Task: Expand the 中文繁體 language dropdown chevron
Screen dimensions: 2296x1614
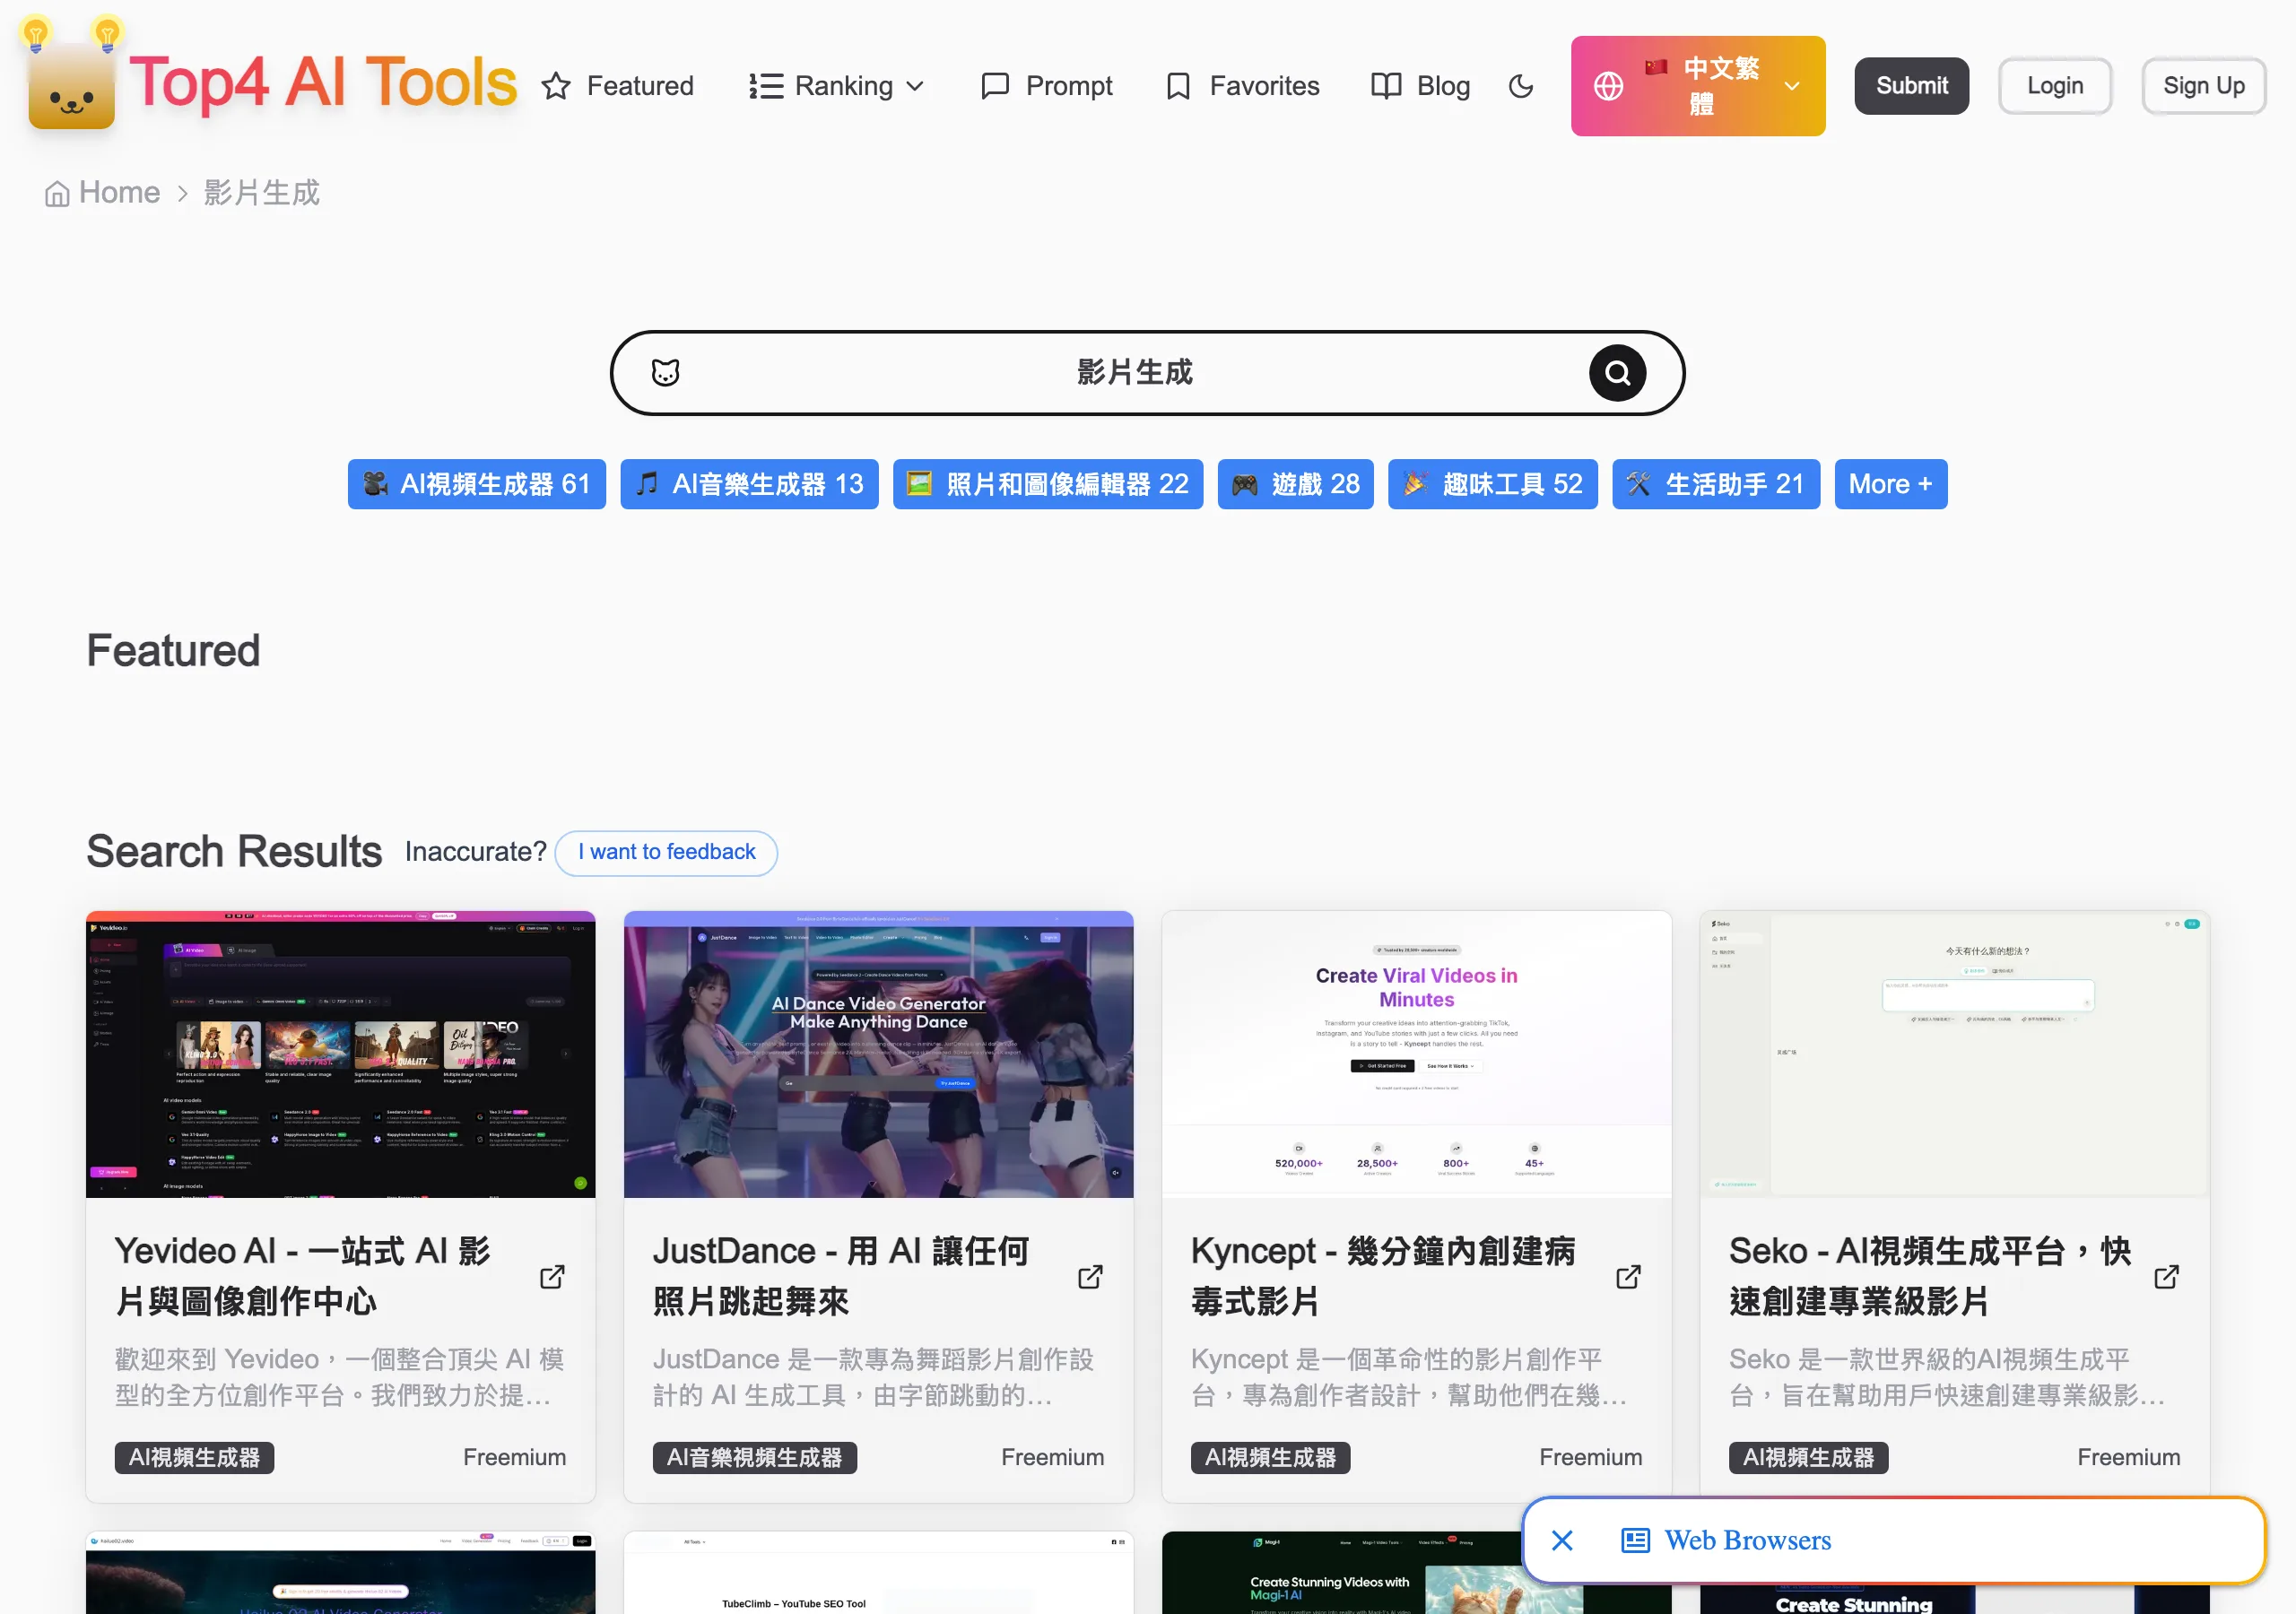Action: 1792,86
